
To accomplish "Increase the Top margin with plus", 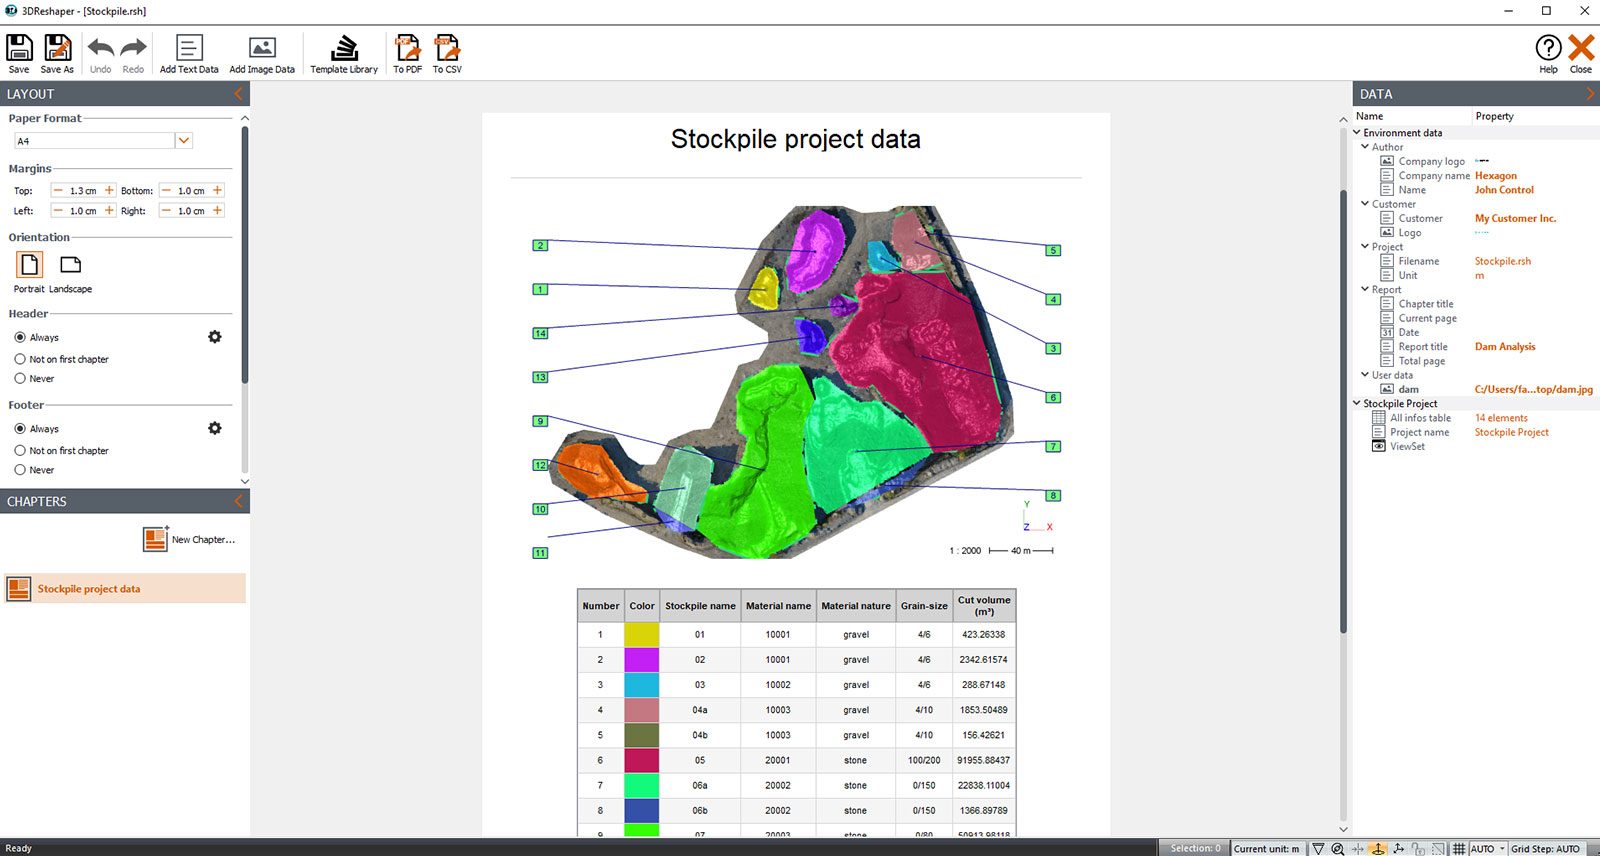I will coord(110,190).
